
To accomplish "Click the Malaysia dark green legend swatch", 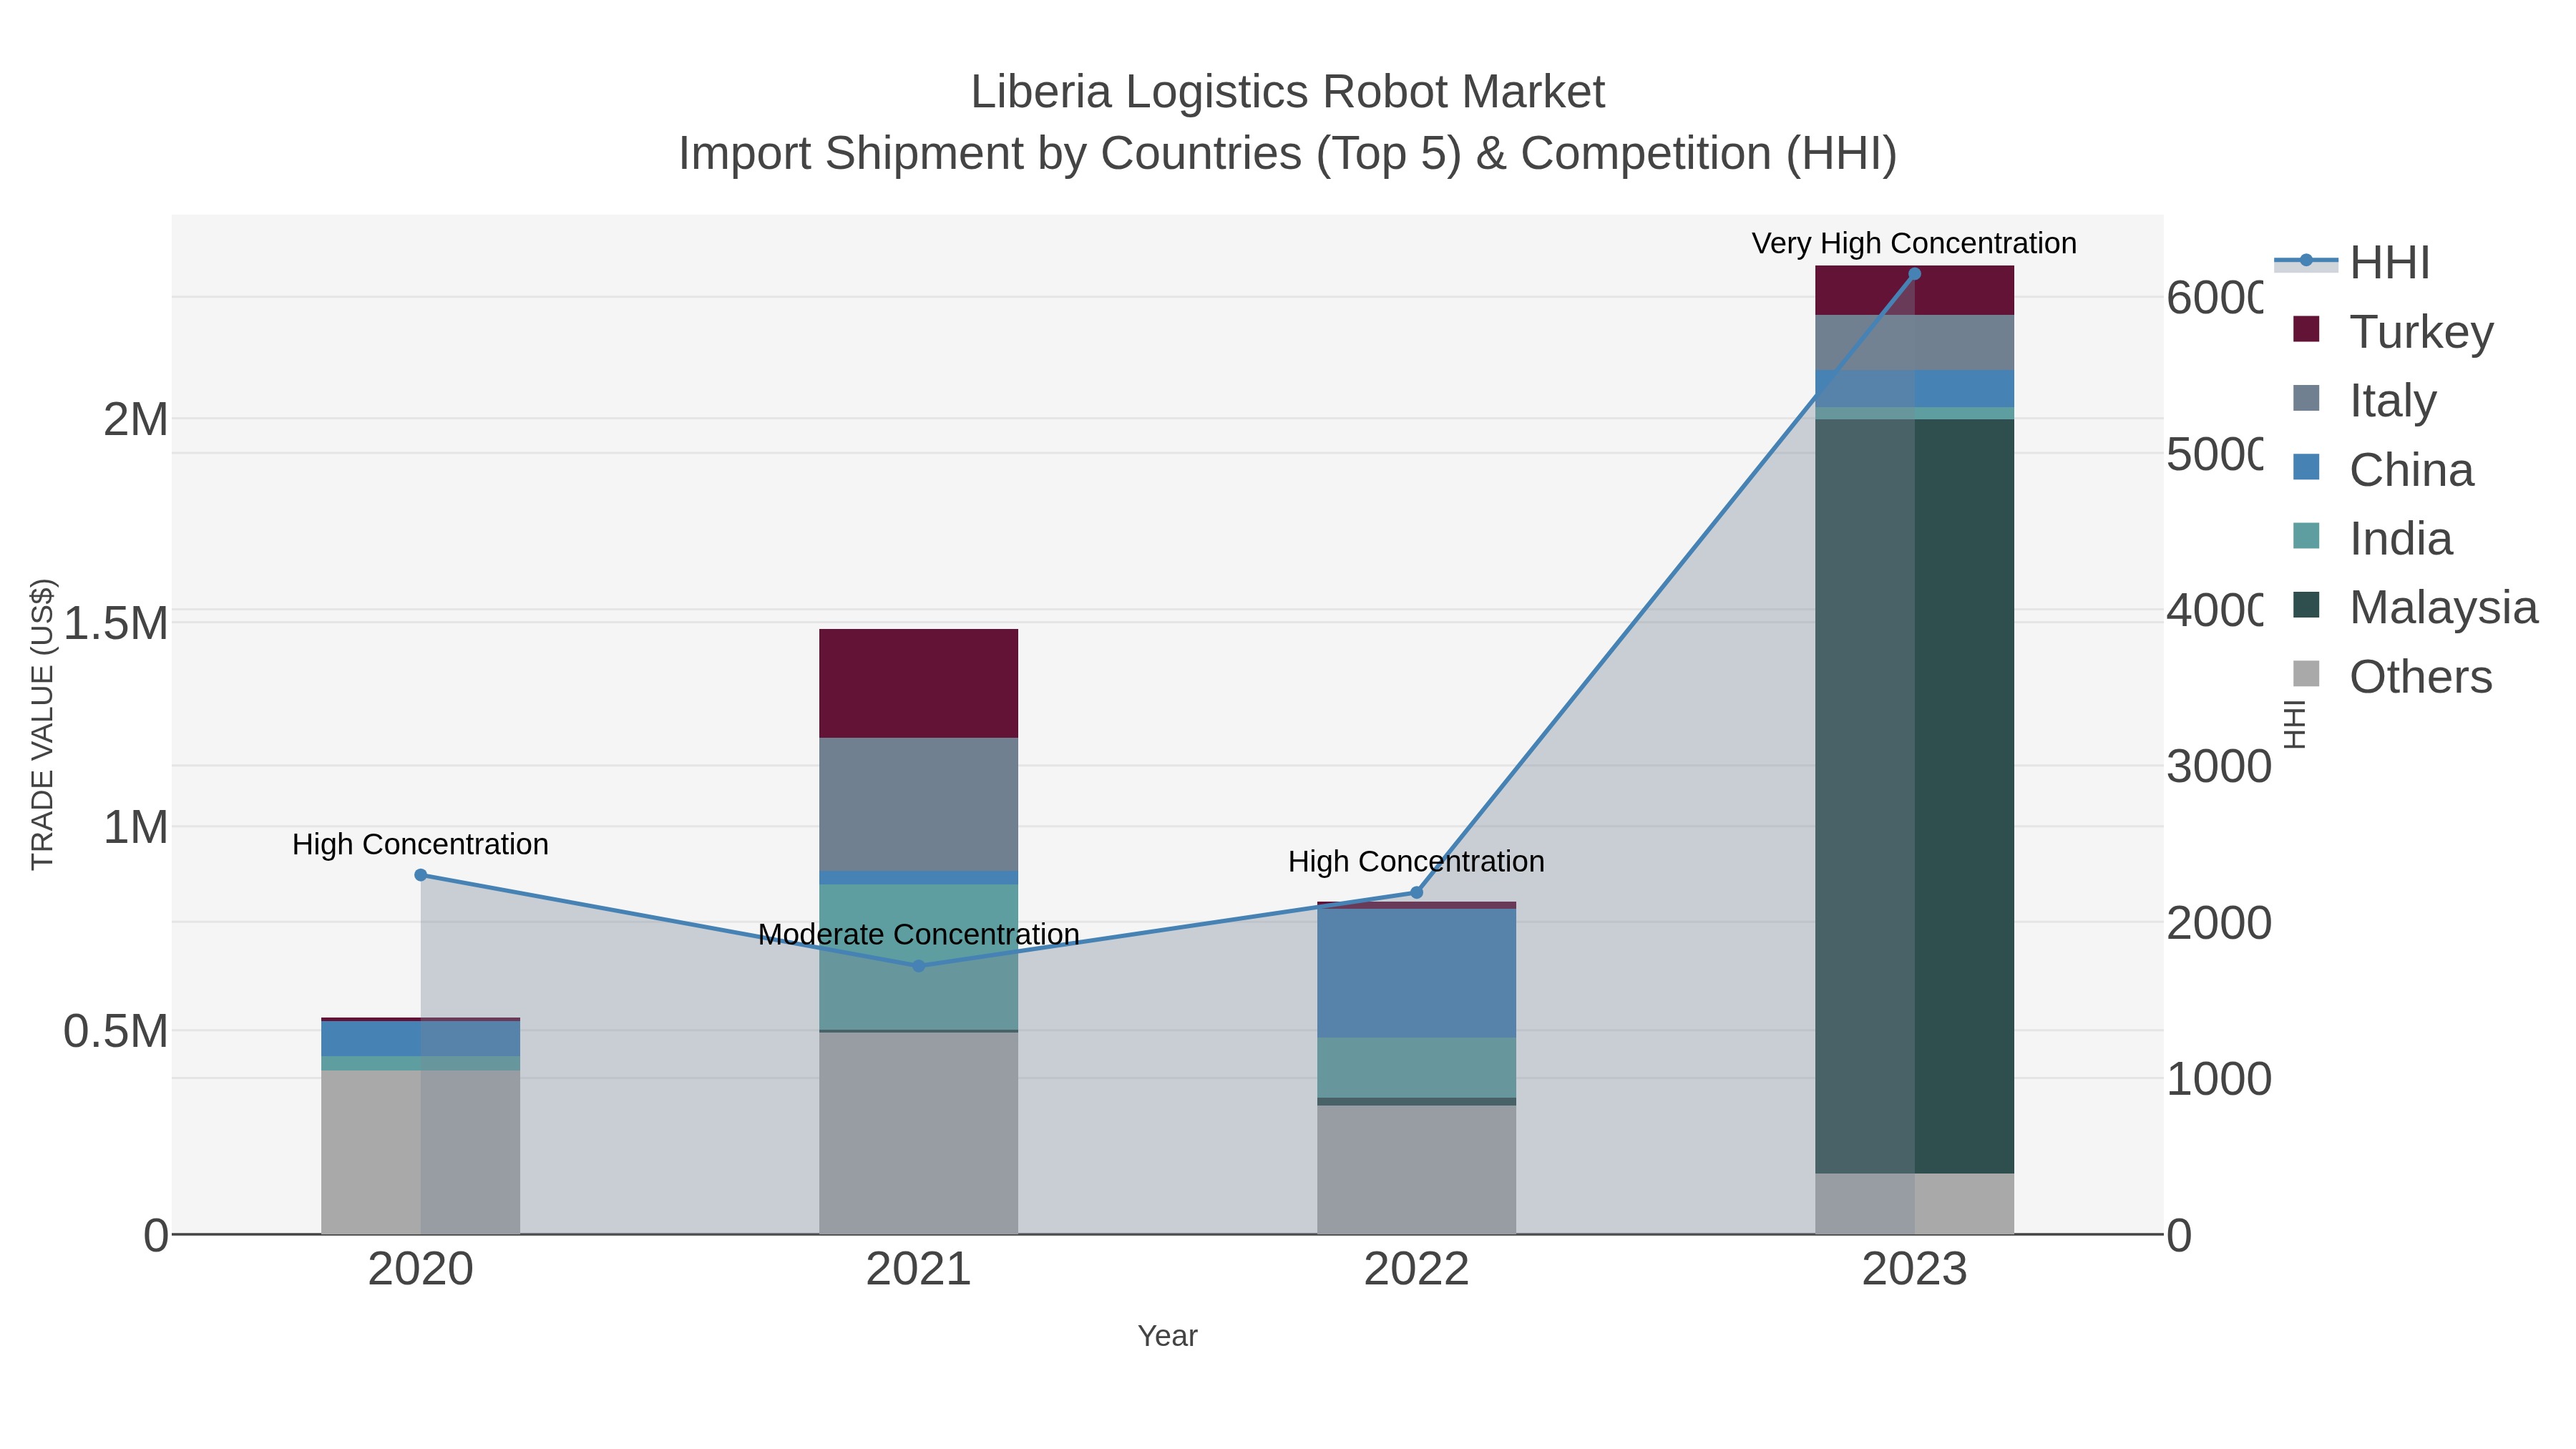I will click(x=2306, y=605).
